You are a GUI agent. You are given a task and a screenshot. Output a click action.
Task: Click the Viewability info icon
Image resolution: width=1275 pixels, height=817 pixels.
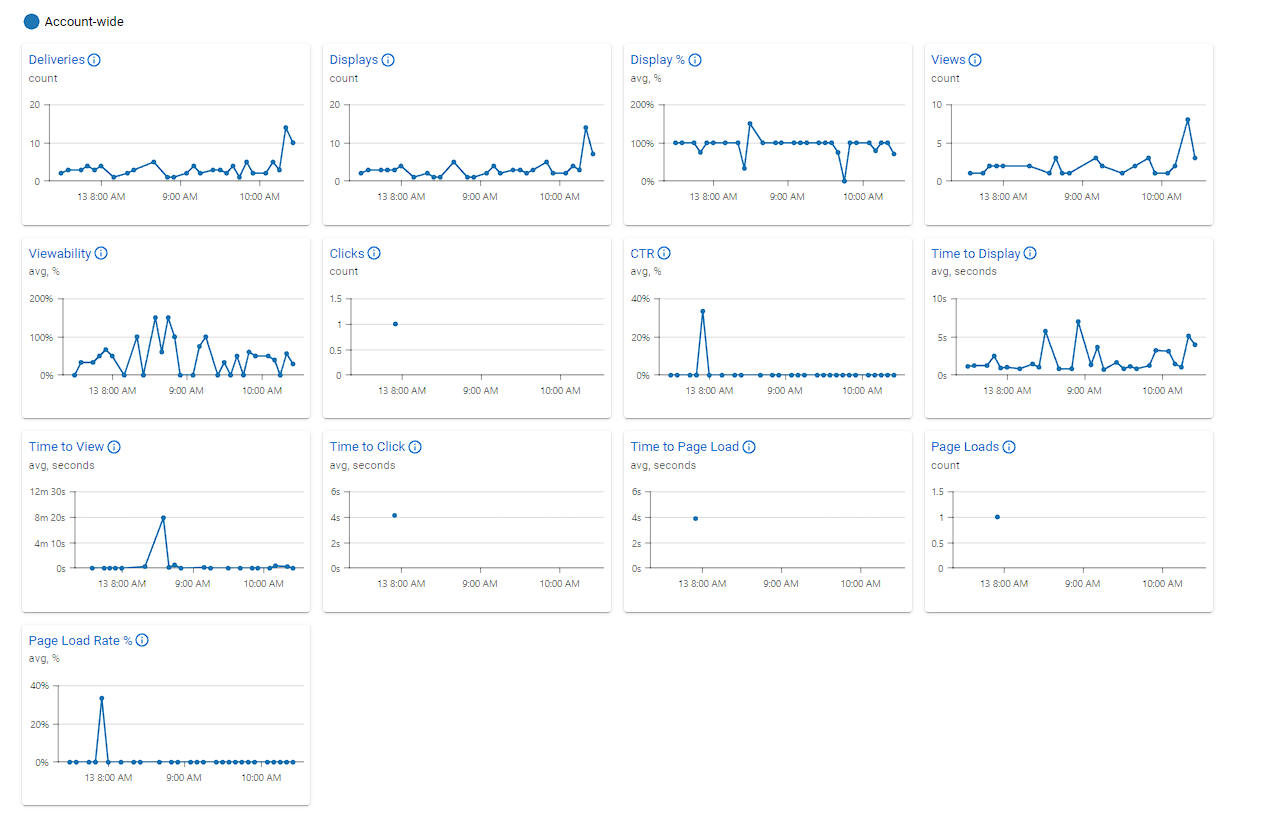[x=101, y=253]
